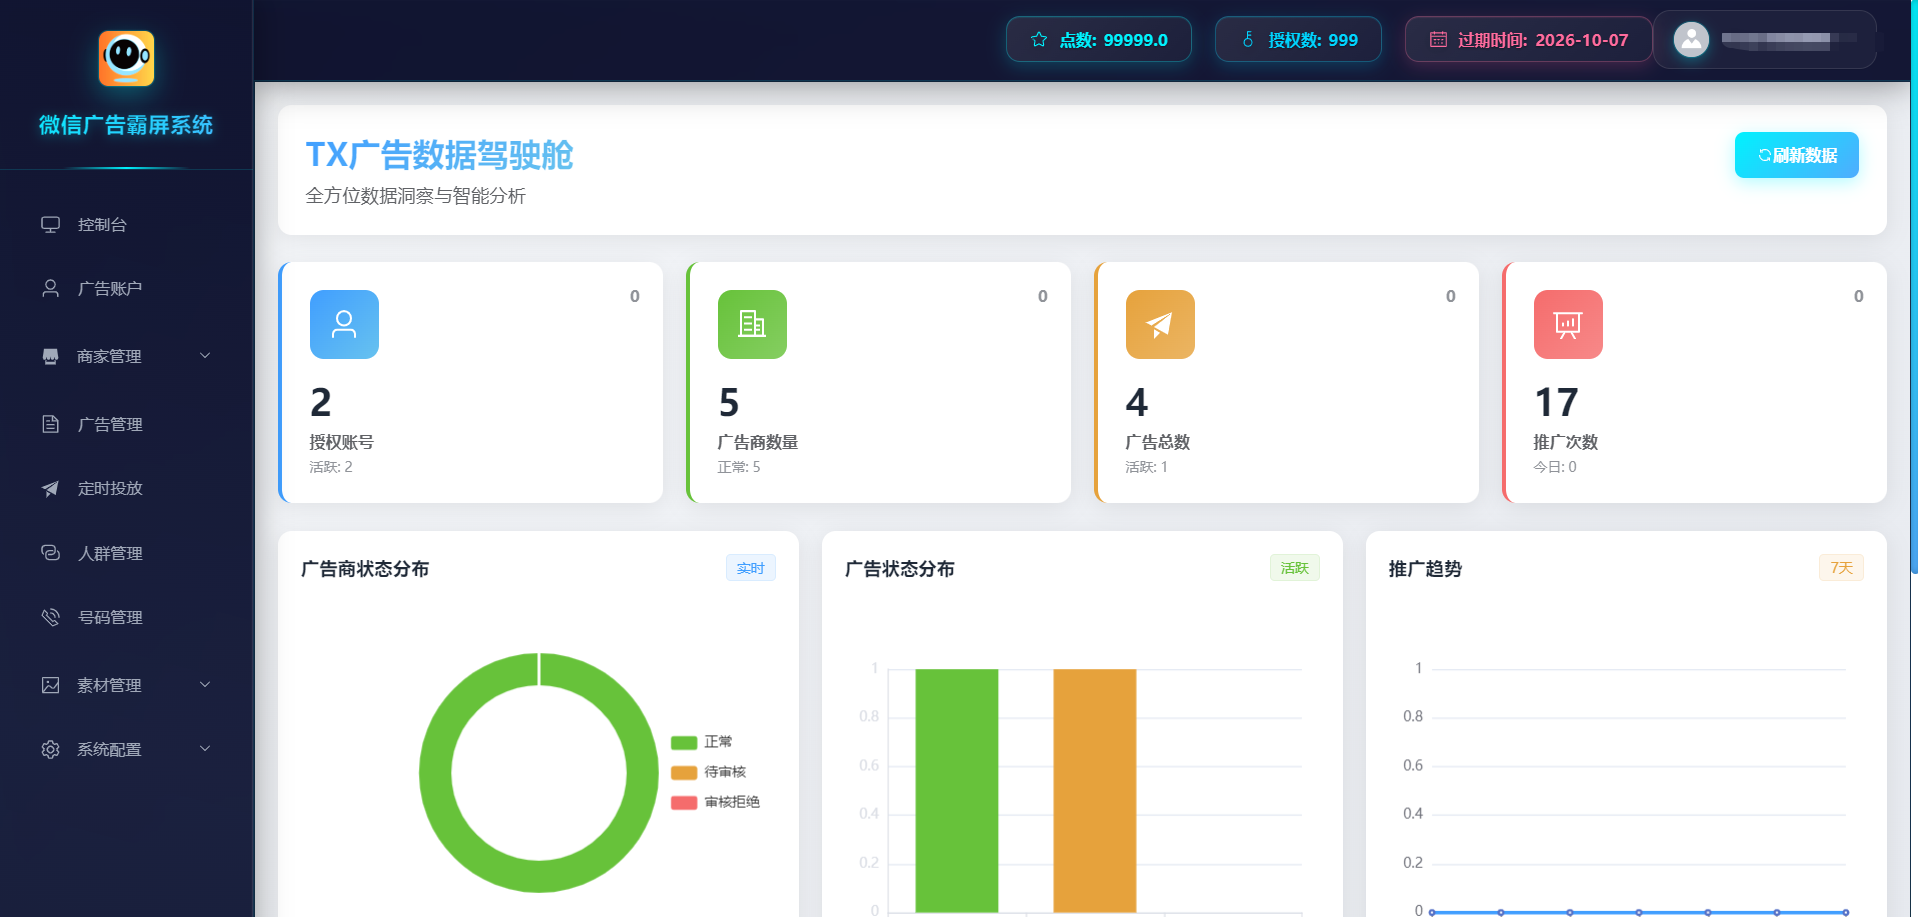Click the page's vertical scrollbar thumb
The width and height of the screenshot is (1918, 917).
coord(1913,290)
